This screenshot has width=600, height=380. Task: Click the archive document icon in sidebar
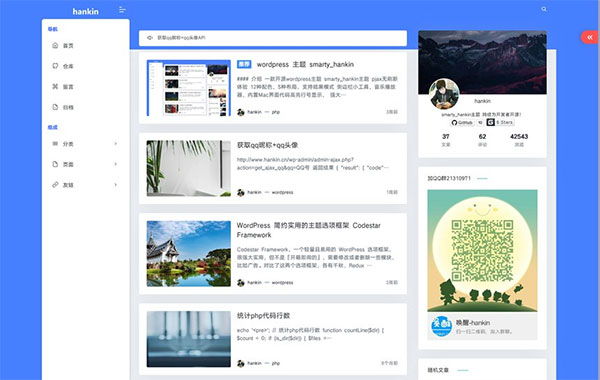tap(55, 107)
